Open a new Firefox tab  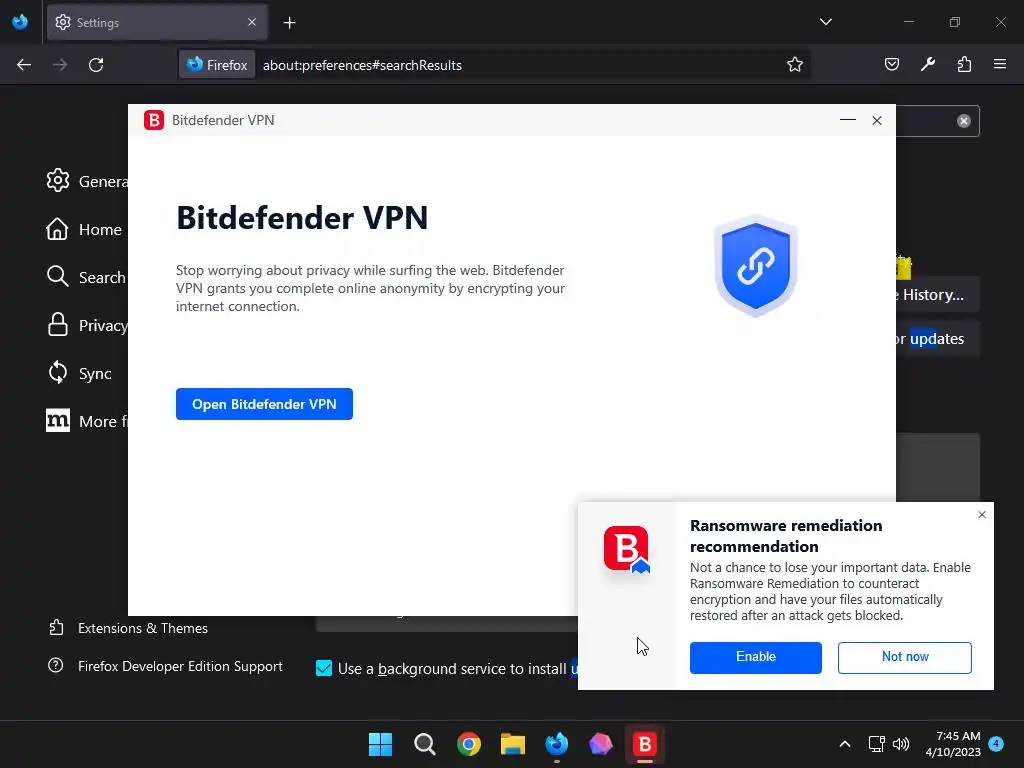click(289, 23)
